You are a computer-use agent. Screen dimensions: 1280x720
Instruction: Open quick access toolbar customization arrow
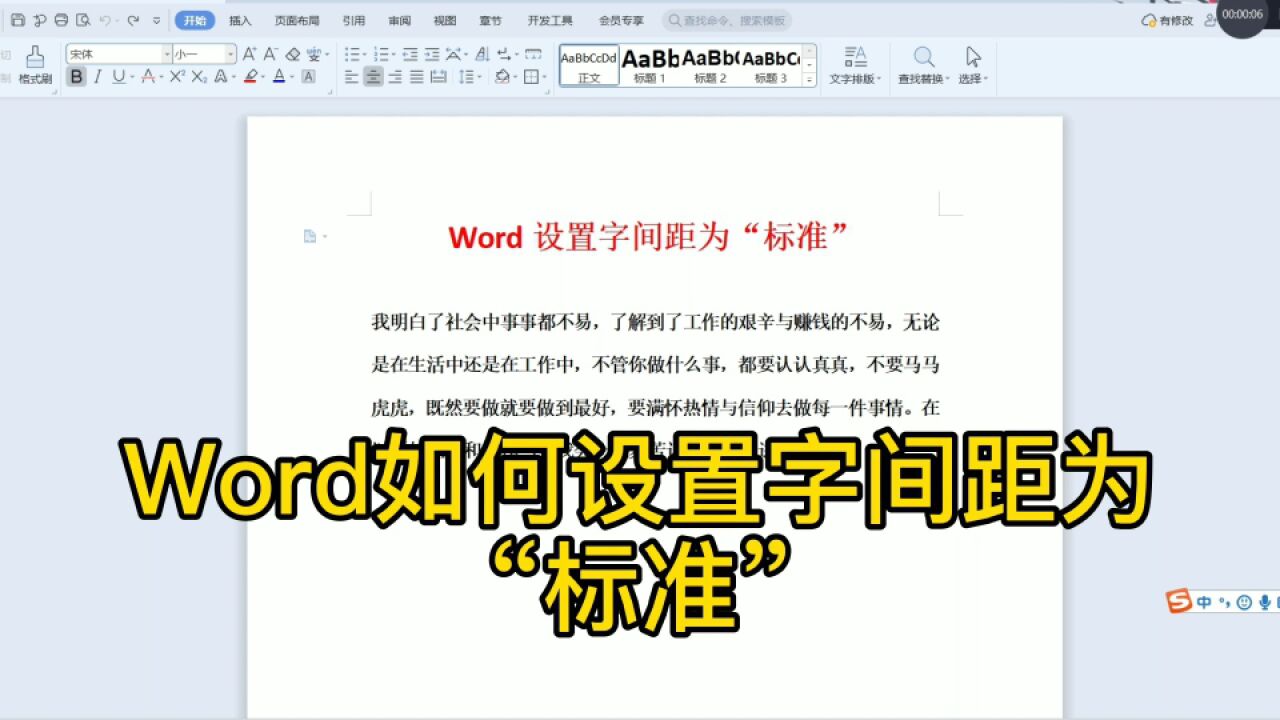point(156,20)
